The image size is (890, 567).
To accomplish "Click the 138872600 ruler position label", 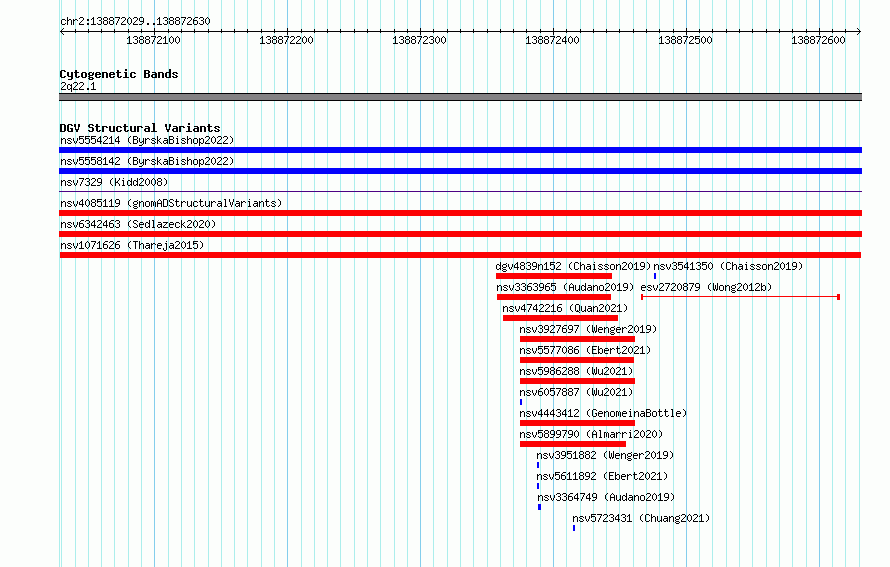I will 818,40.
